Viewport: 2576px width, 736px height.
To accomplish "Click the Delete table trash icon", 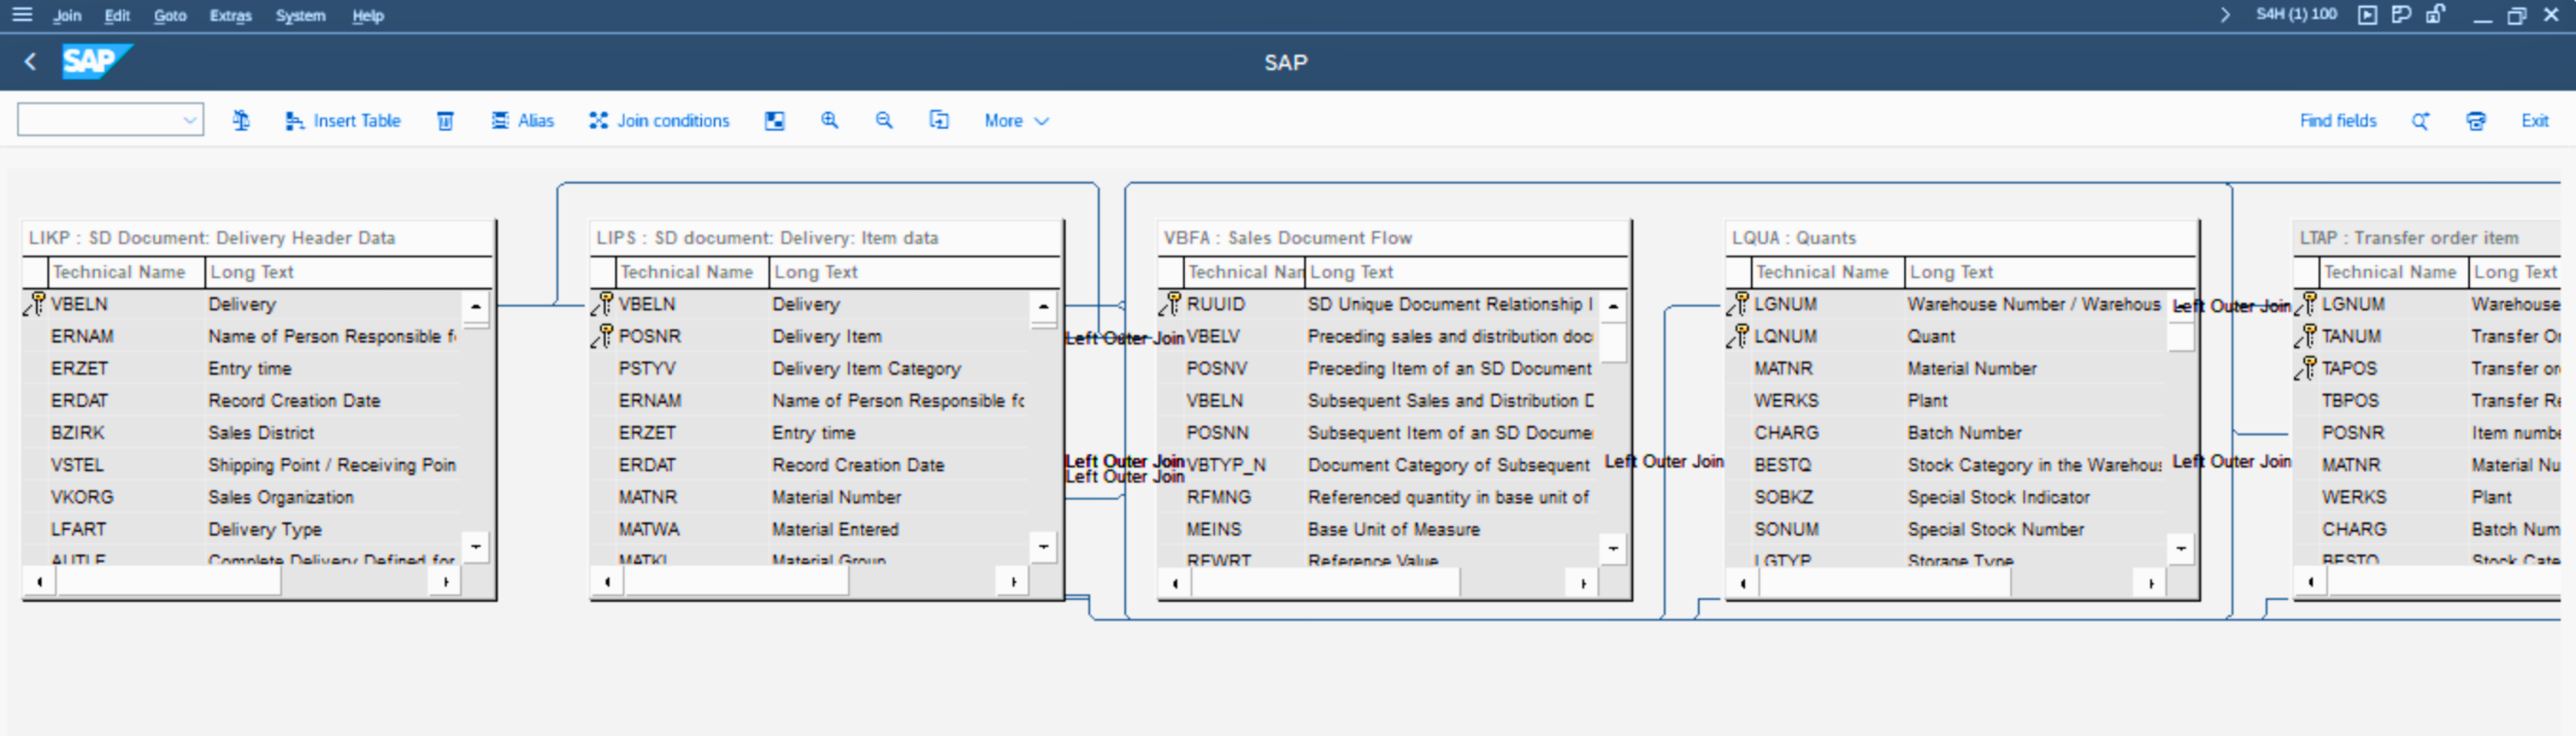I will coord(445,121).
